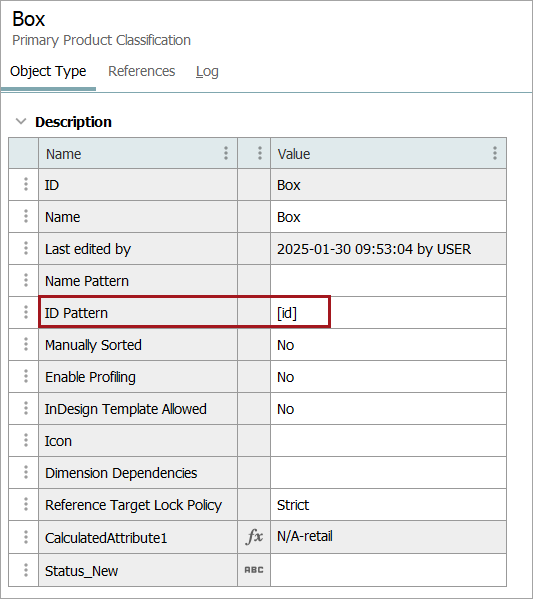
Task: Click the row handle dots for ID Pattern
Action: (x=26, y=312)
